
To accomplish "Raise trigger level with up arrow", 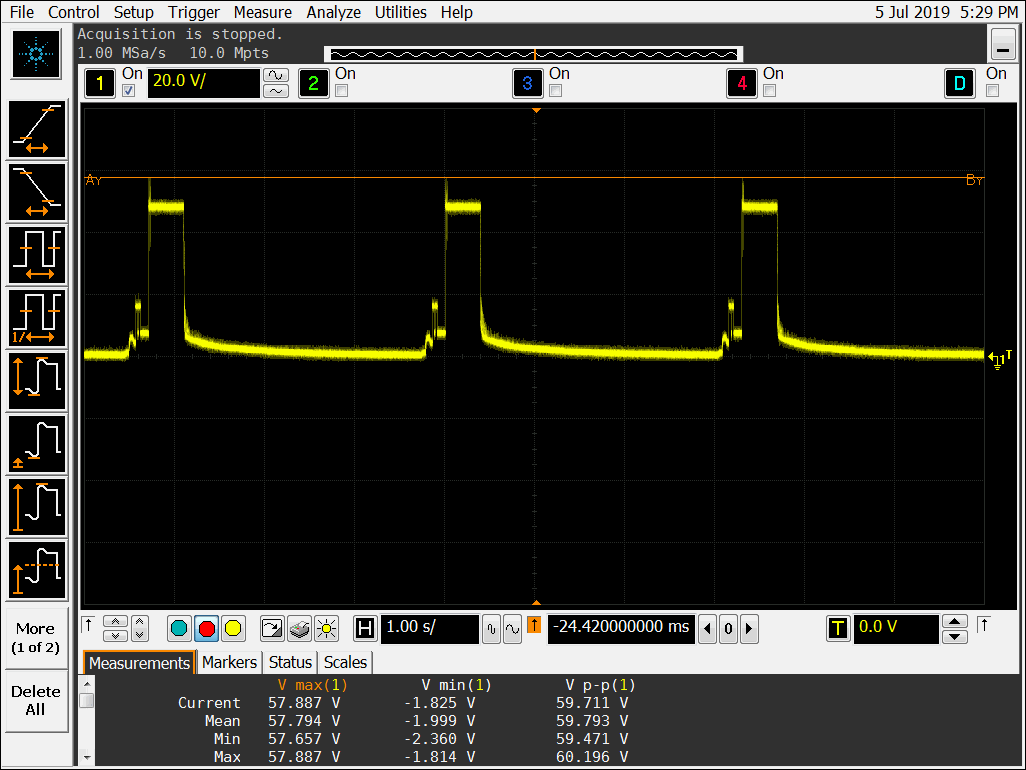I will tap(955, 621).
